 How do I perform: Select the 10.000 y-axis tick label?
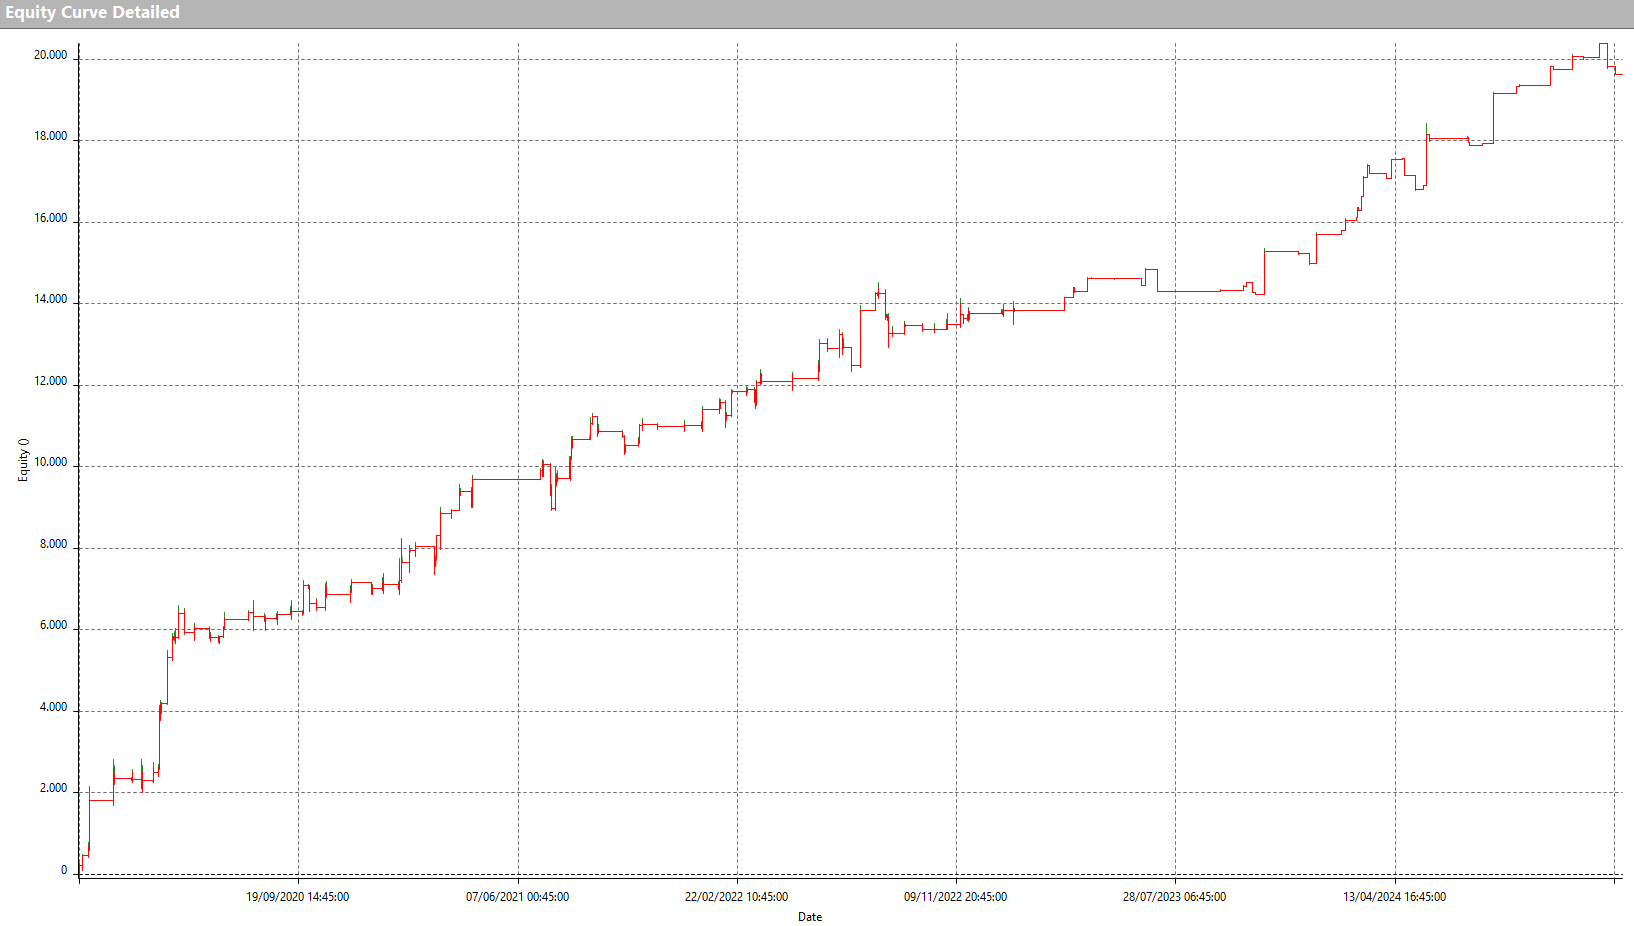[x=51, y=463]
